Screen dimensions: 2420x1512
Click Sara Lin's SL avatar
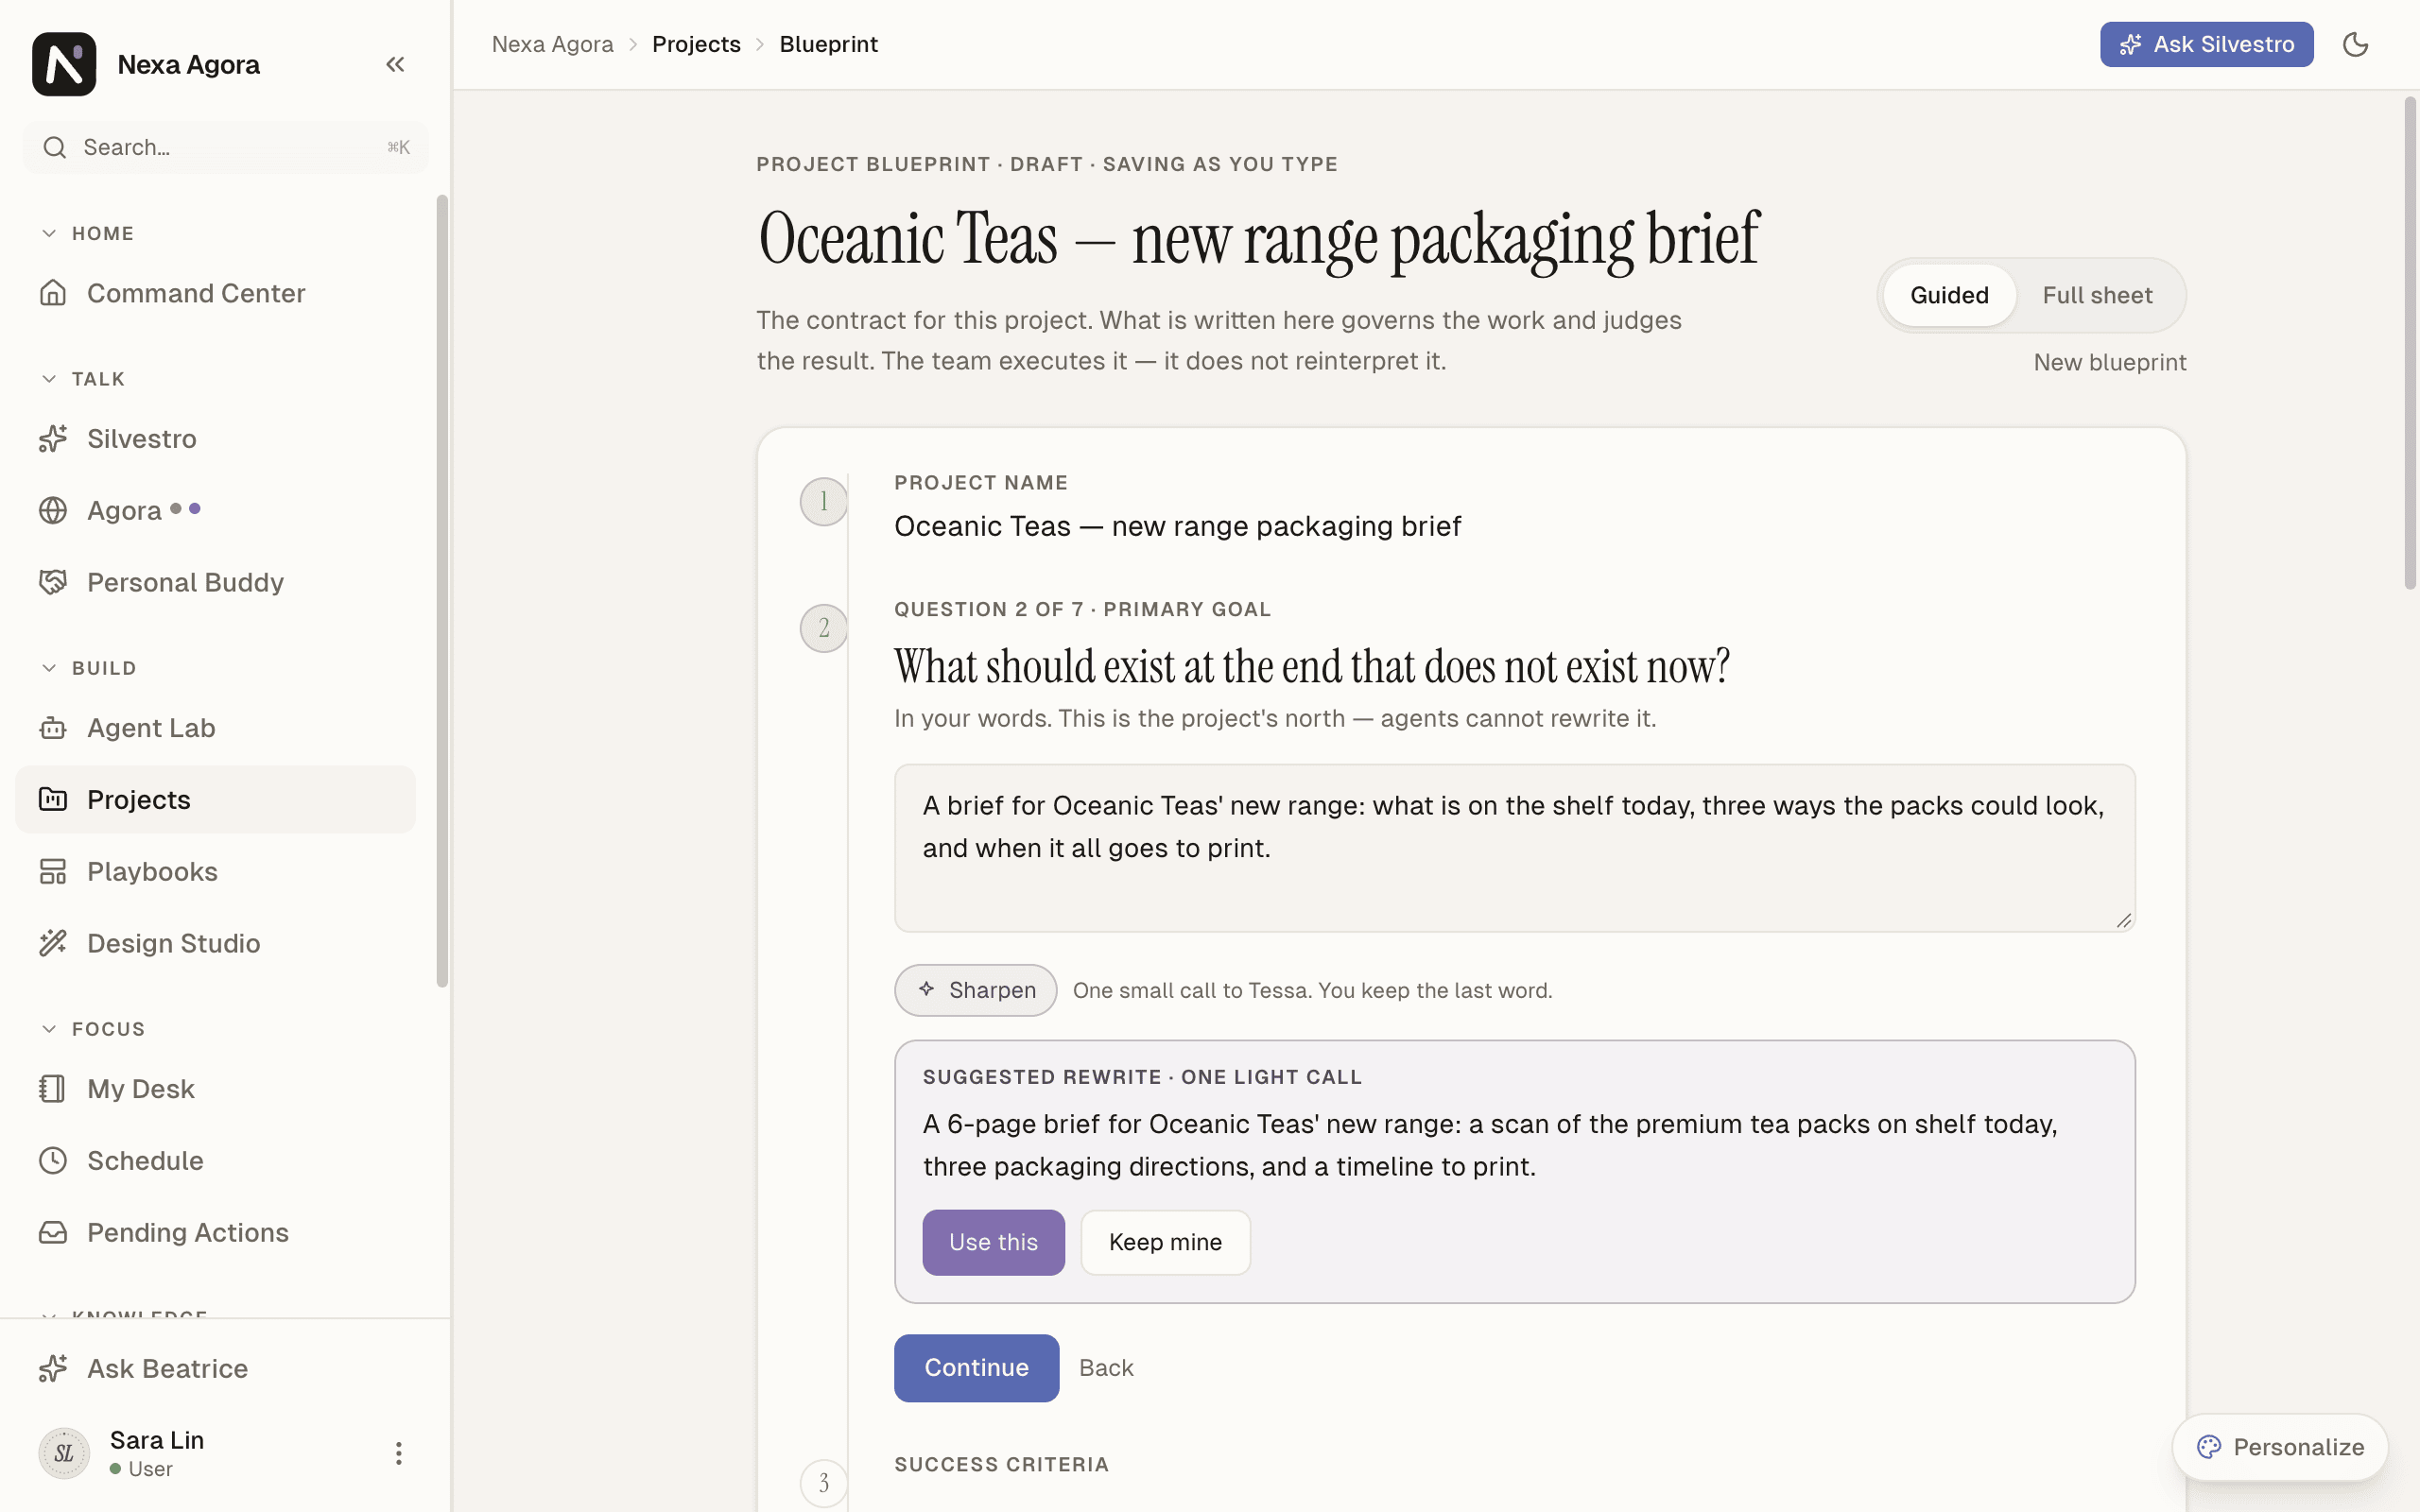pos(64,1453)
